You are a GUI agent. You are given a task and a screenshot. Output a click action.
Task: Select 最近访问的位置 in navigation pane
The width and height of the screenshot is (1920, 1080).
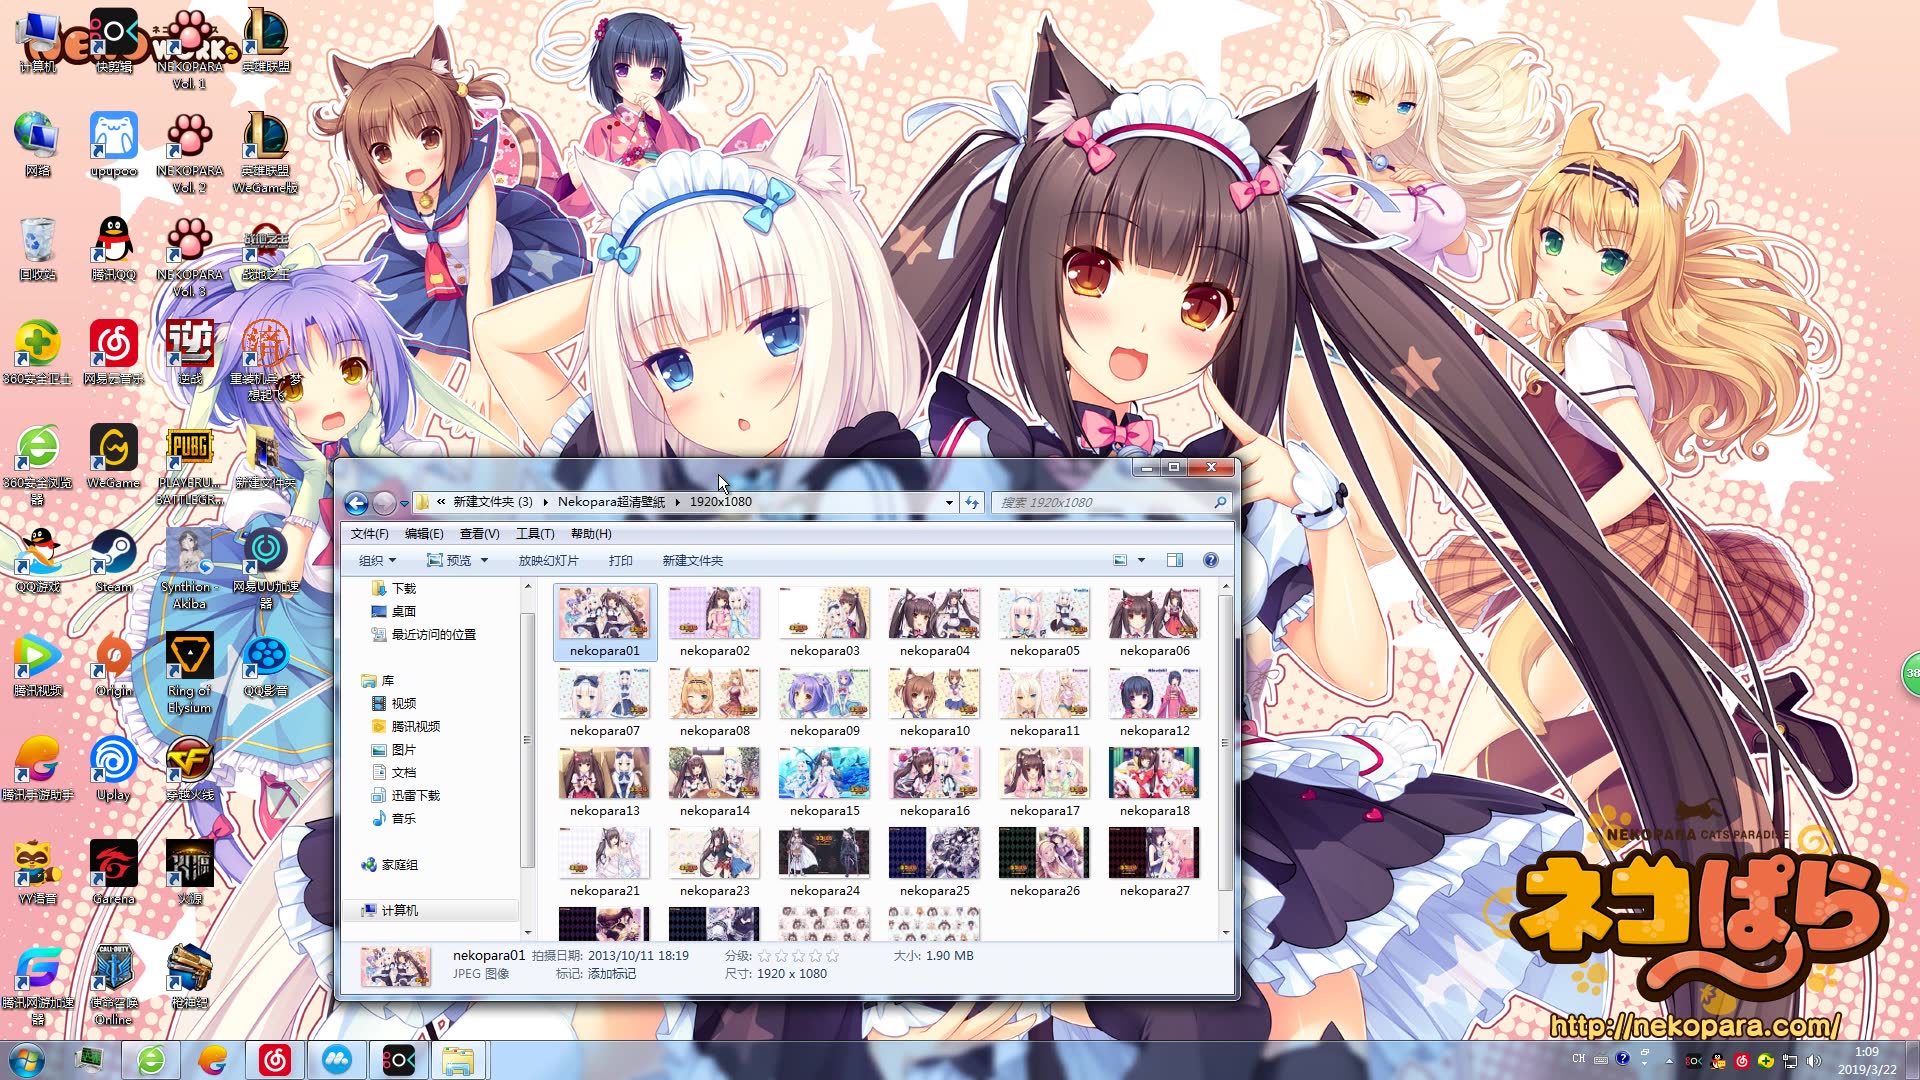(423, 634)
